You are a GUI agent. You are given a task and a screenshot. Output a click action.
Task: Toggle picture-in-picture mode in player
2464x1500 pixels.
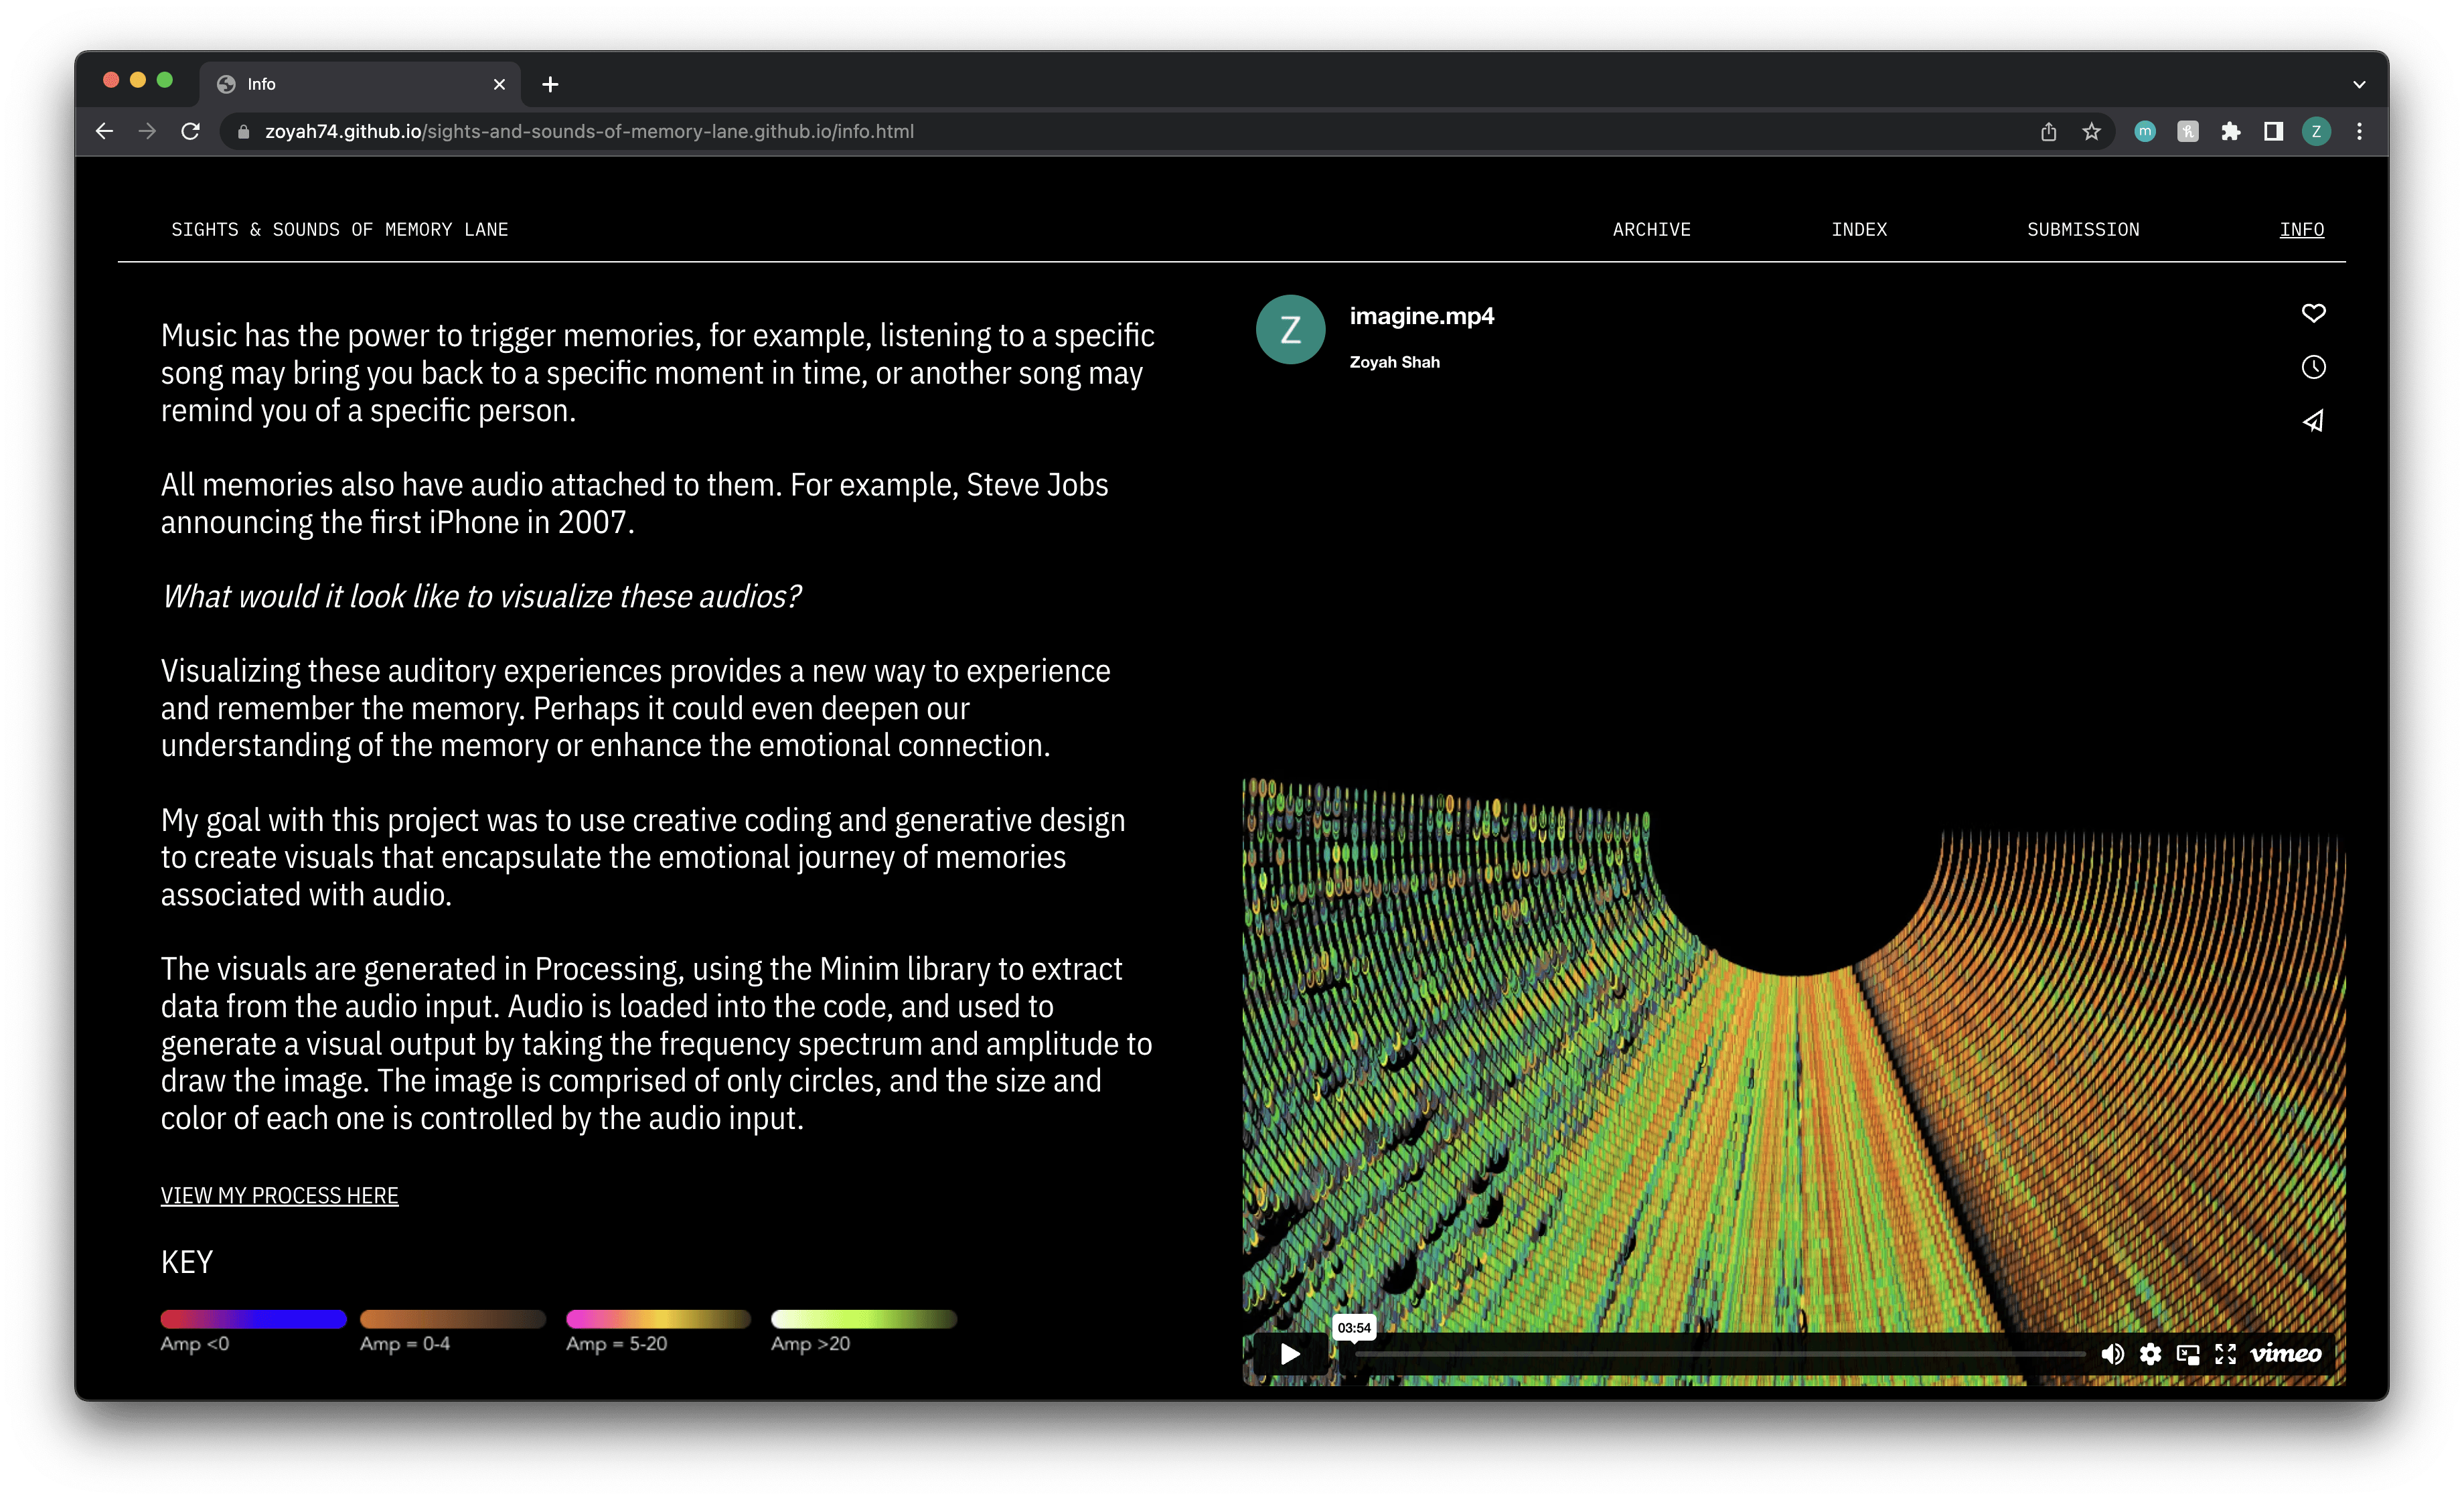pos(2188,1354)
